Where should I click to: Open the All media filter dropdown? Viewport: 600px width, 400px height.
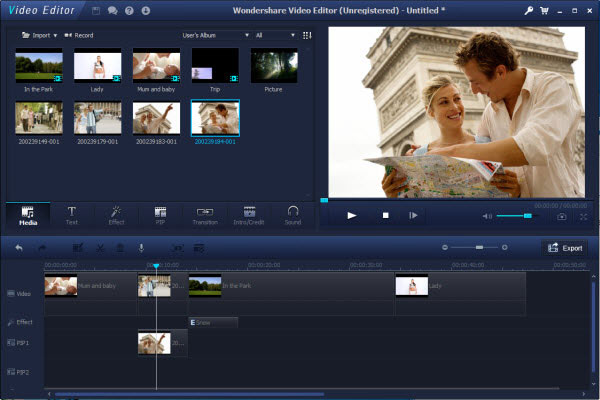pos(275,35)
